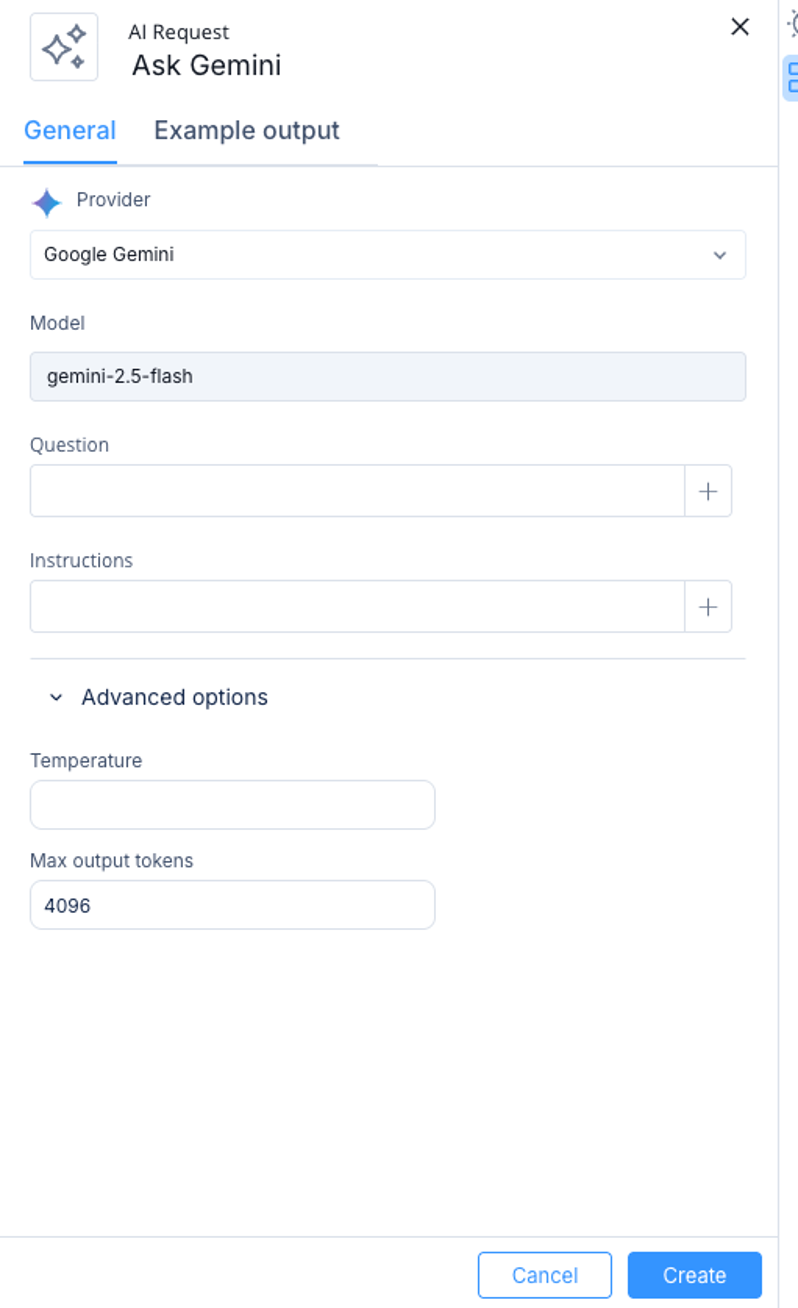Screen dimensions: 798x1308
Task: Click the sun-like icon at top right edge
Action: (793, 25)
